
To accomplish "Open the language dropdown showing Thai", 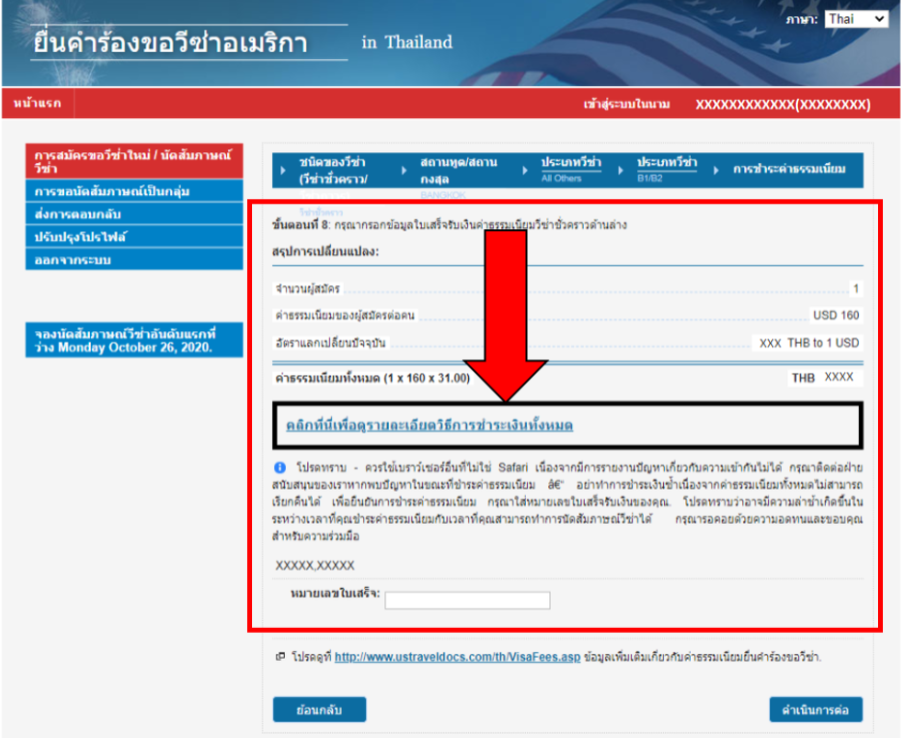I will [x=856, y=19].
